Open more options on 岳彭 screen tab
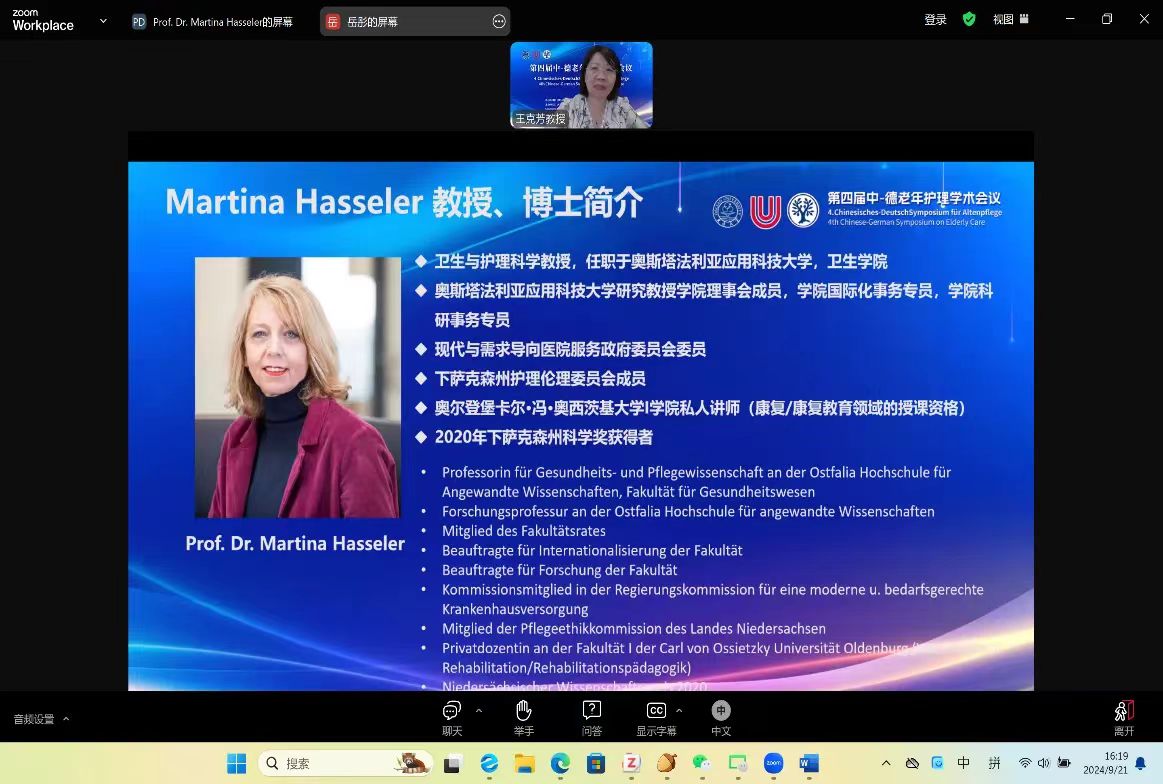This screenshot has height=784, width=1163. pos(499,21)
